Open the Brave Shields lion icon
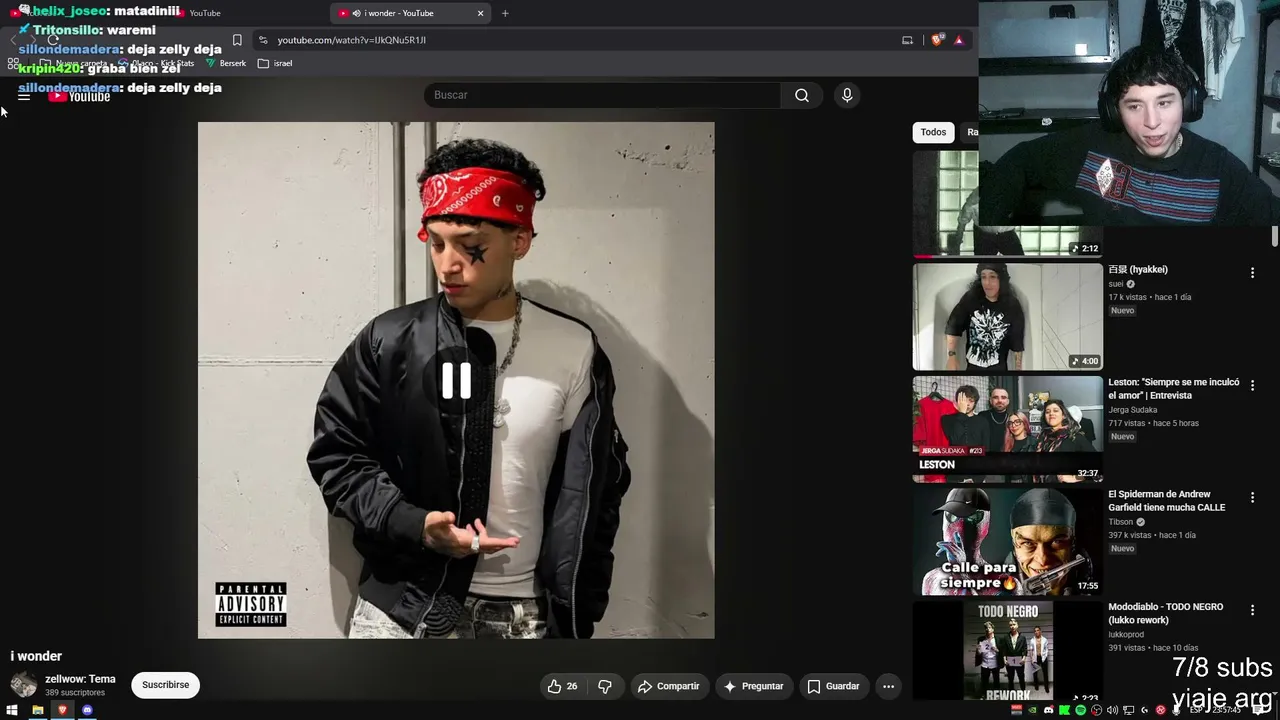Screen dimensions: 1280x720 pyautogui.click(x=937, y=40)
